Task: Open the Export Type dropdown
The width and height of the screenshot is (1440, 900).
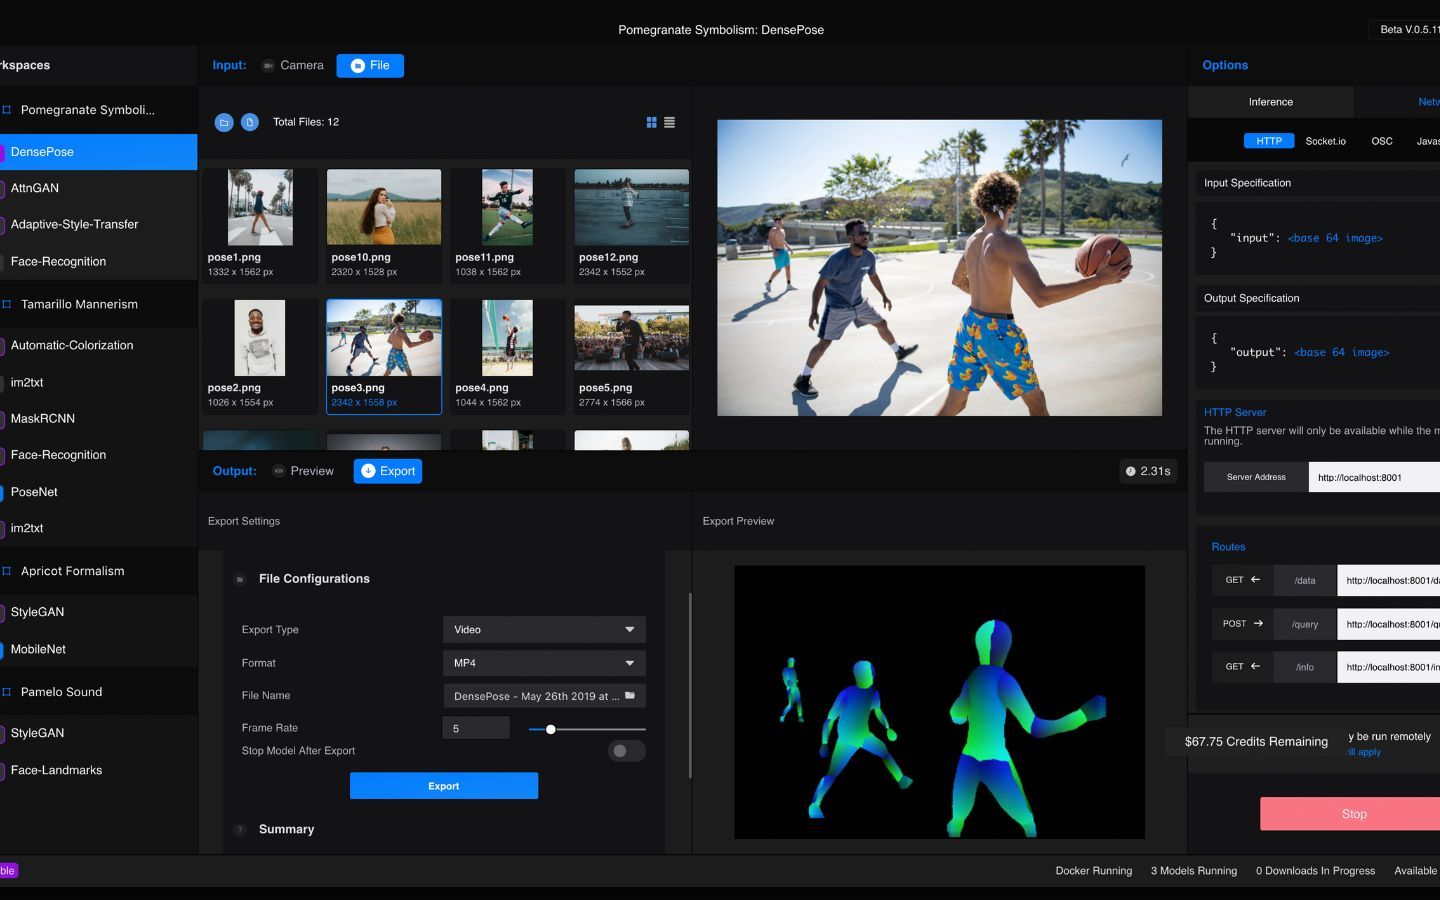Action: [x=544, y=630]
